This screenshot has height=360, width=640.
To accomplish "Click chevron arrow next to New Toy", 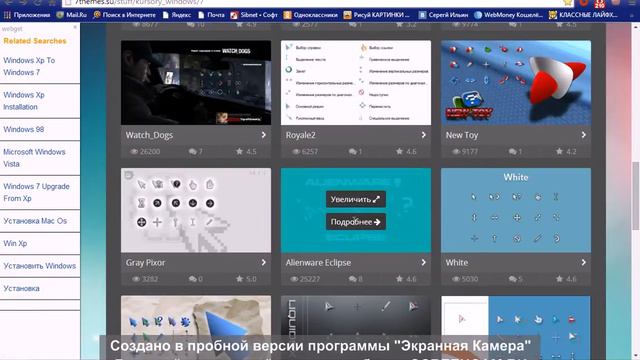I will point(584,135).
